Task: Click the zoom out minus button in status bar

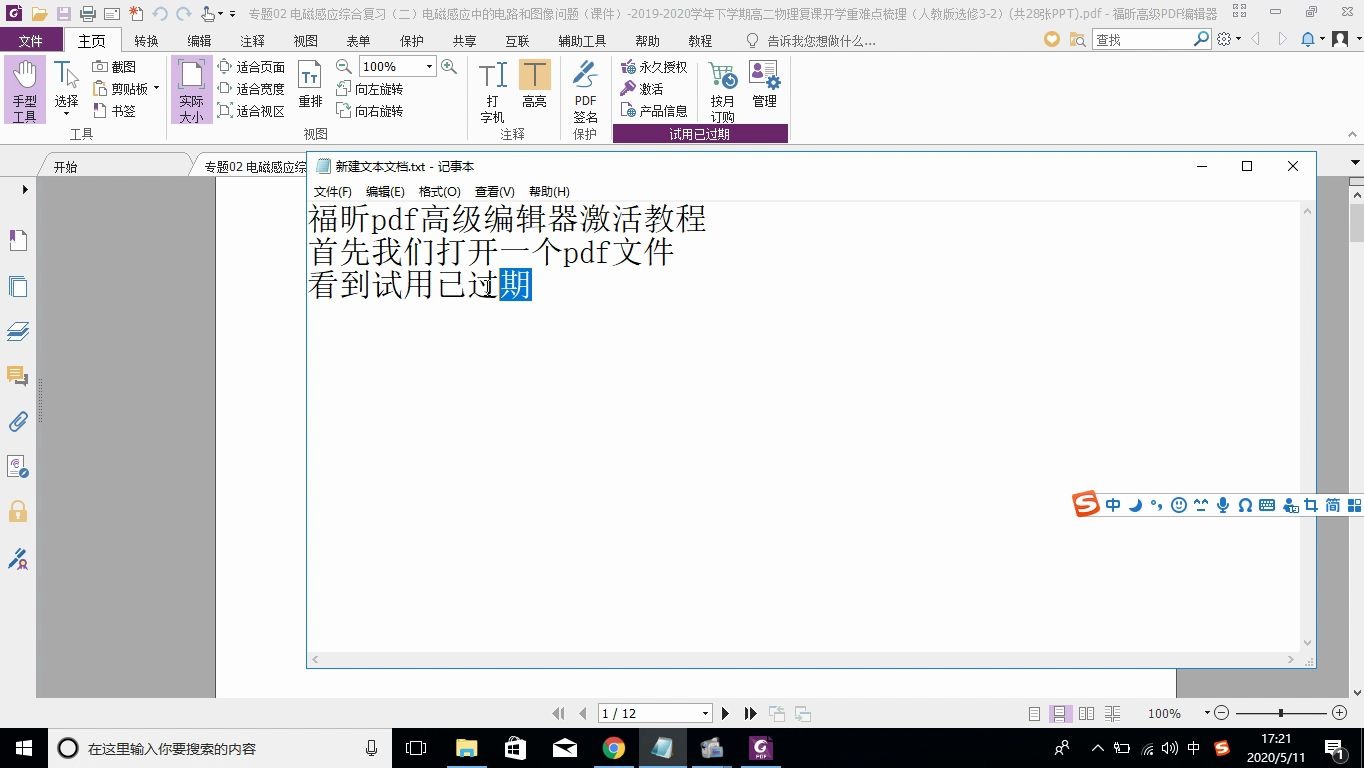Action: point(1222,713)
